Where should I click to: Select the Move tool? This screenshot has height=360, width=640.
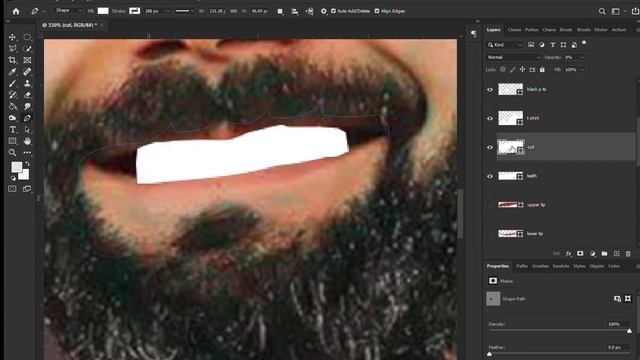click(13, 37)
